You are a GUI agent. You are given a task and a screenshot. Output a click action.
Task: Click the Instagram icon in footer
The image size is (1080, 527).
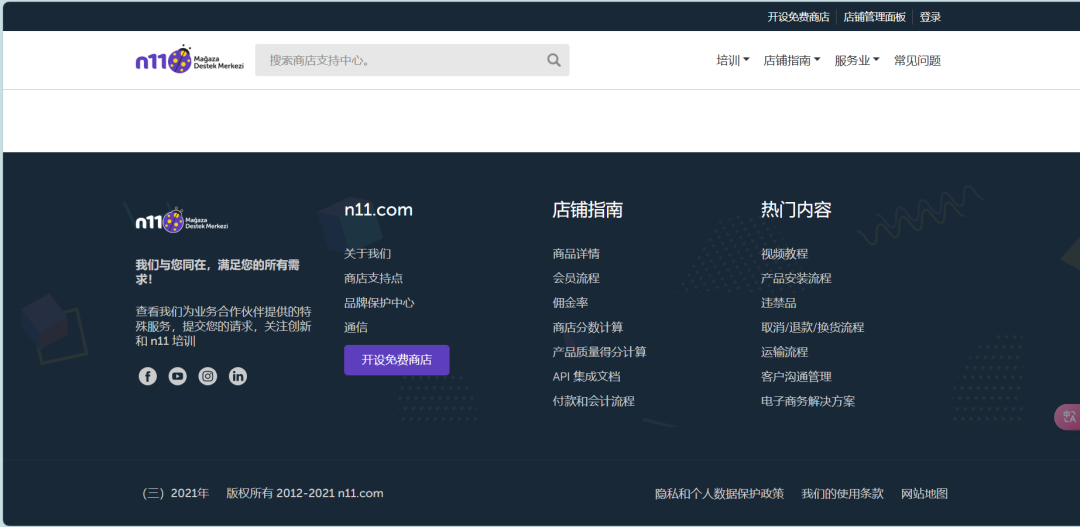pos(207,376)
